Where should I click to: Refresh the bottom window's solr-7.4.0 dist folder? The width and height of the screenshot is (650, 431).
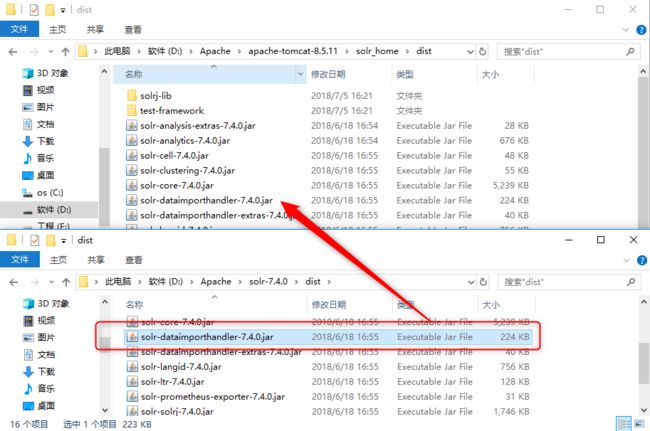483,282
